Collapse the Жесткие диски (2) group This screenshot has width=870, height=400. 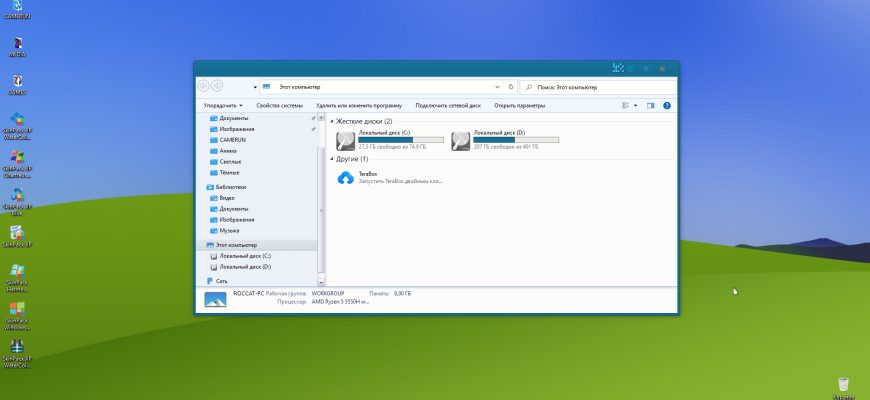coord(332,121)
